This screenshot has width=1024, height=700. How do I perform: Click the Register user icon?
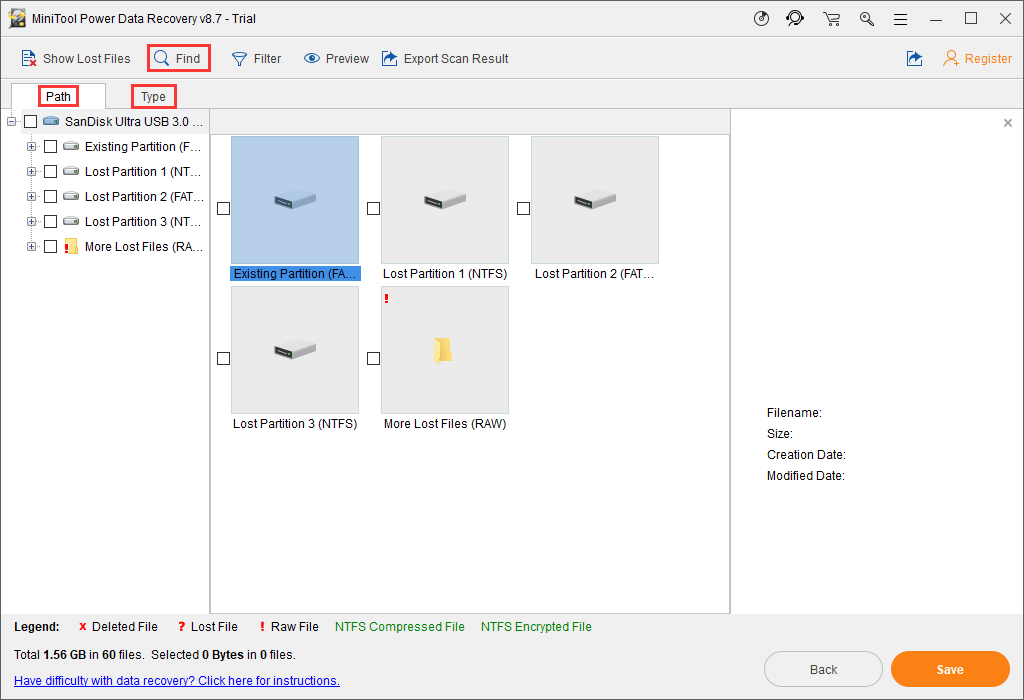tap(951, 59)
